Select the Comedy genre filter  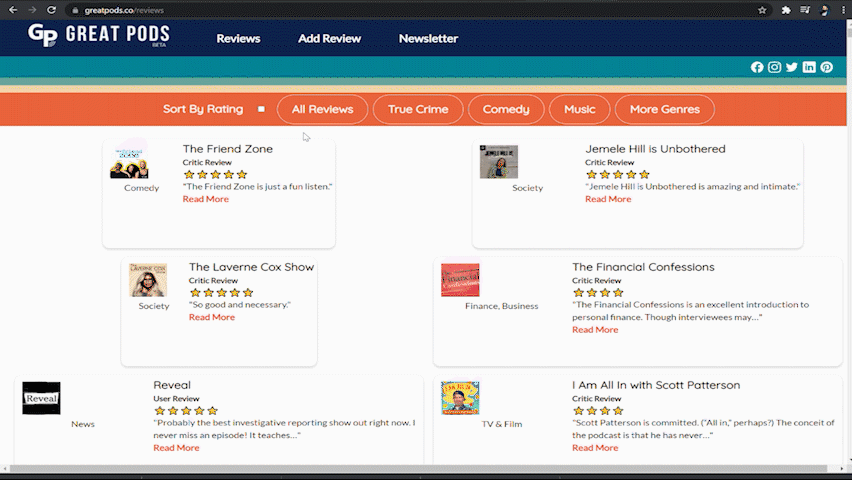point(506,109)
